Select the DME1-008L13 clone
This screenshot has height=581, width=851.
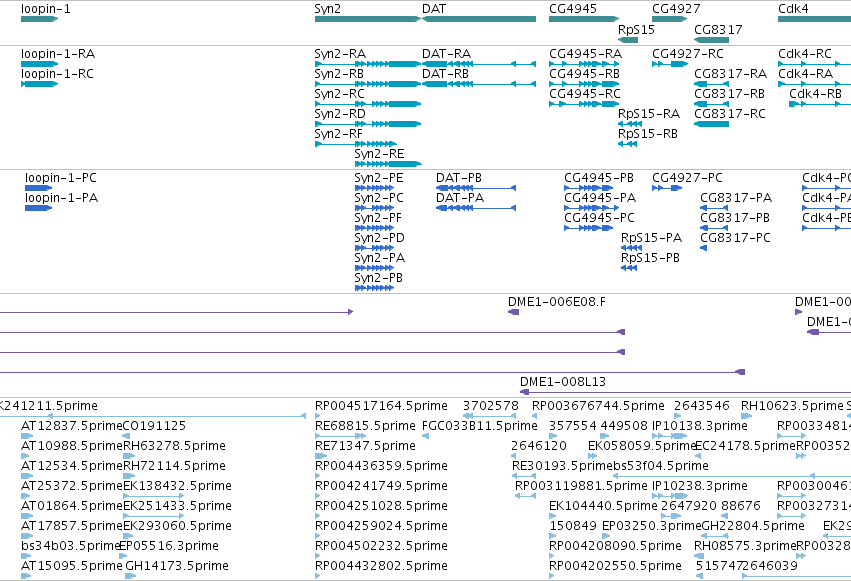(x=685, y=392)
